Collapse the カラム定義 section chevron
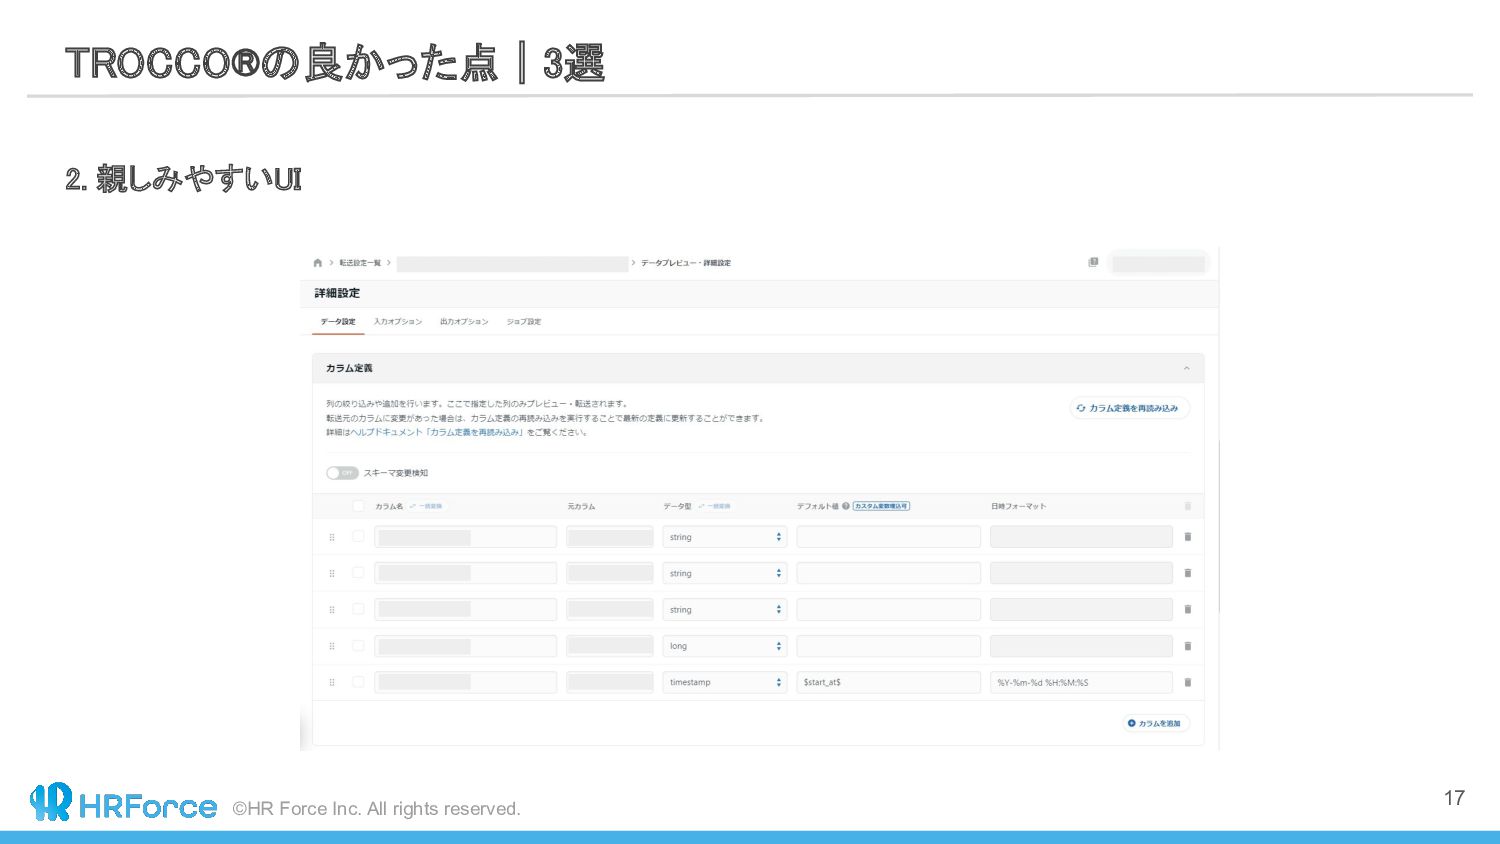The height and width of the screenshot is (844, 1500). [x=1187, y=368]
